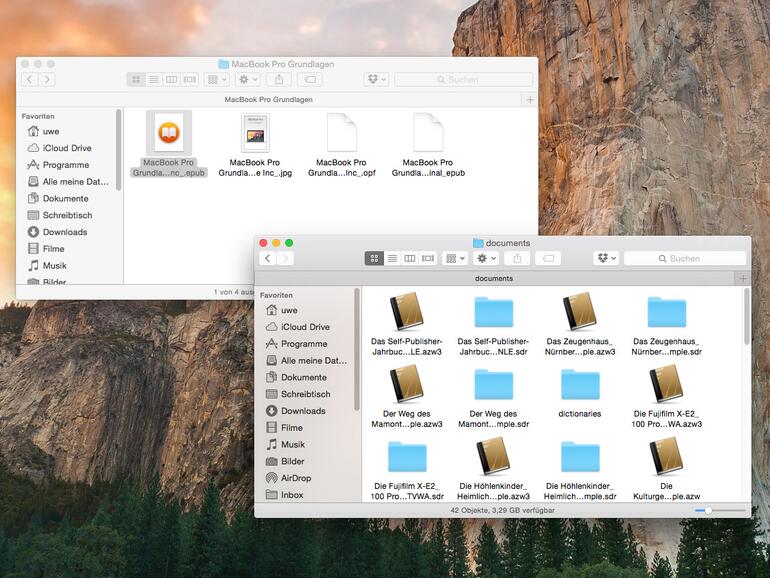
Task: Open the gear action menu in documents window
Action: [487, 258]
